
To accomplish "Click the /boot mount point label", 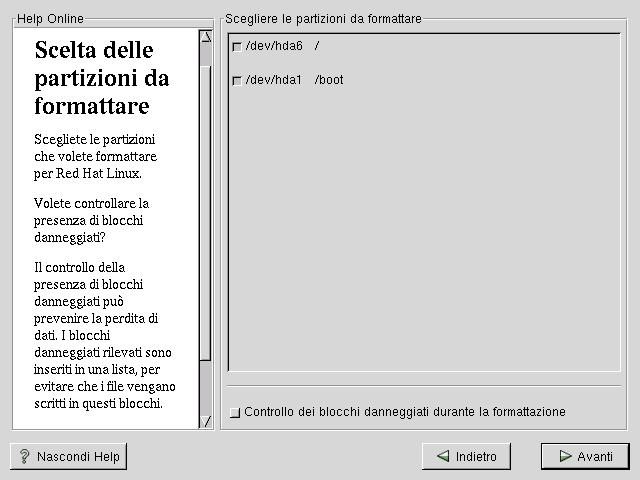I will tap(328, 80).
